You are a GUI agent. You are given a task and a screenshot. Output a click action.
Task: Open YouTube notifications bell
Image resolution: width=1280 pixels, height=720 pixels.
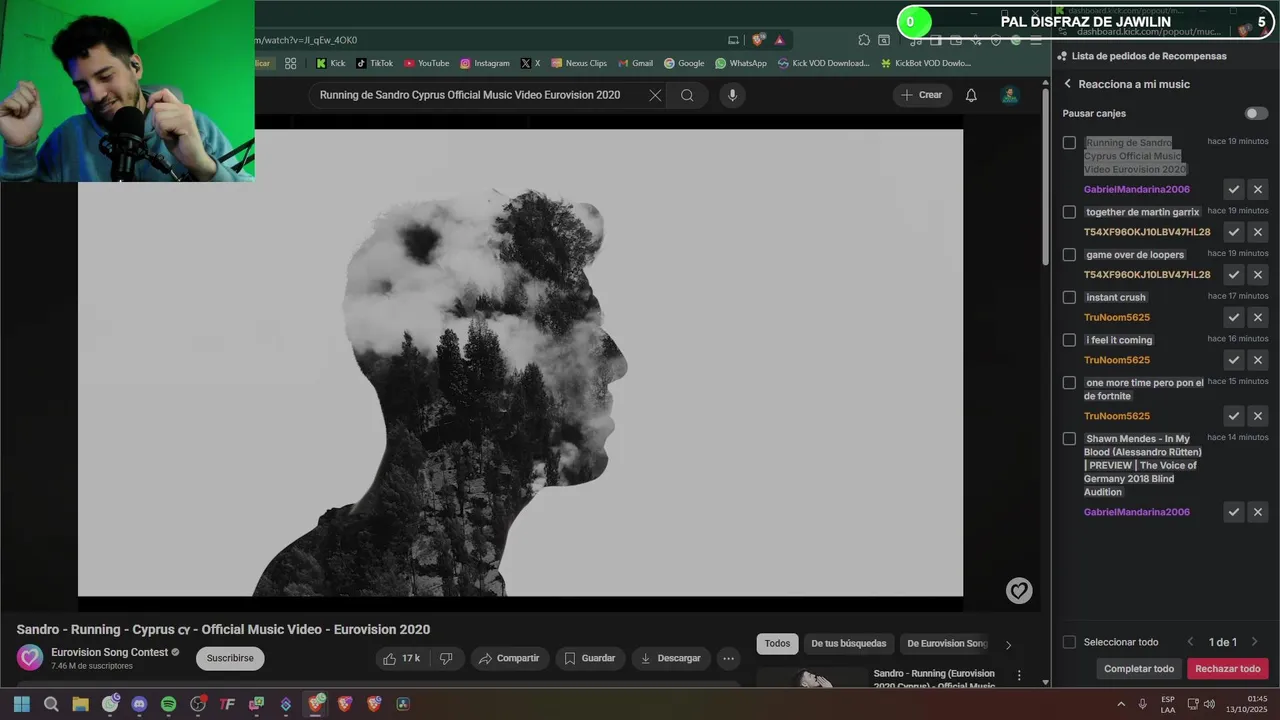[971, 95]
